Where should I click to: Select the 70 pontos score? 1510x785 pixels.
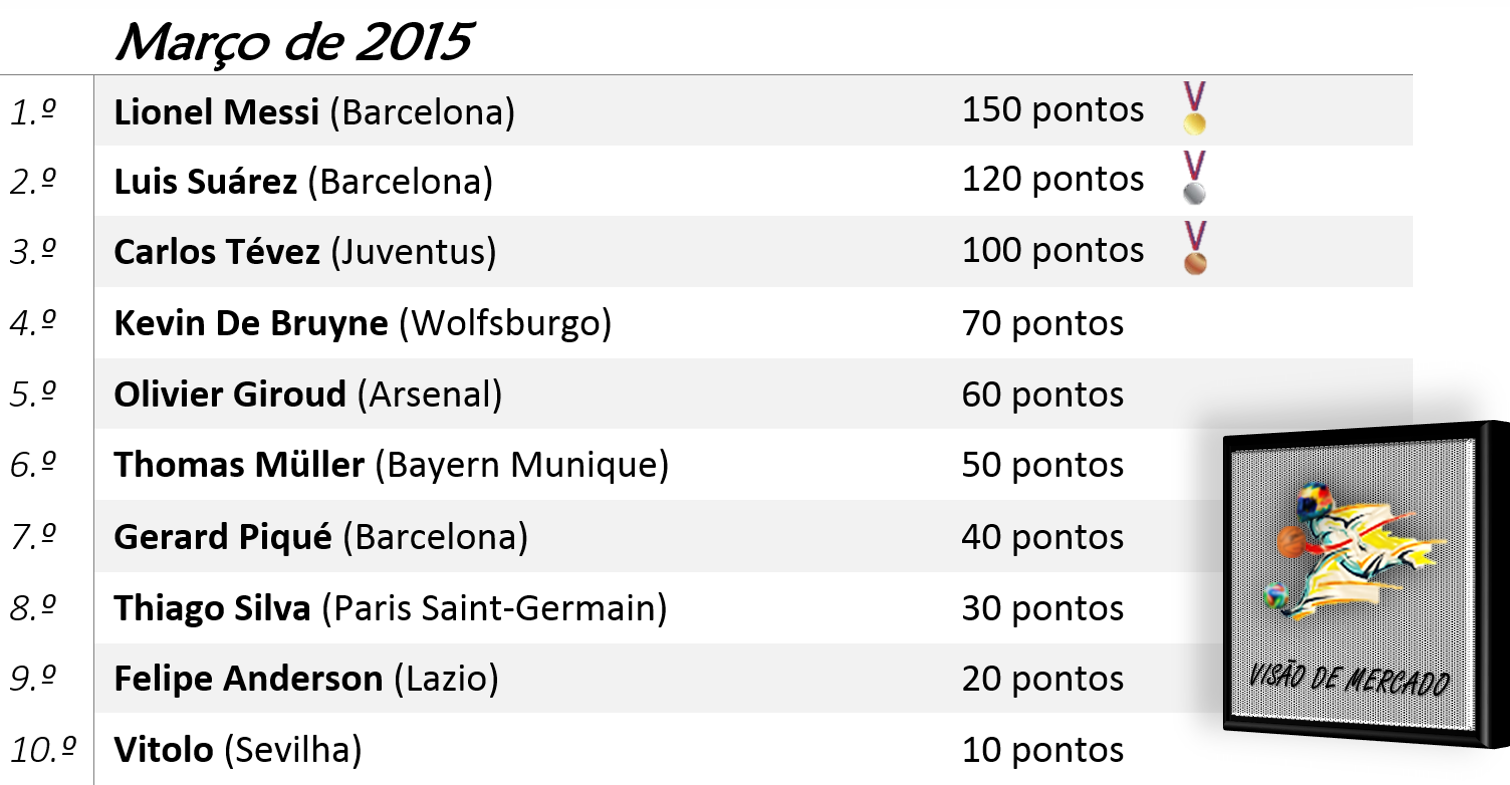(1042, 323)
